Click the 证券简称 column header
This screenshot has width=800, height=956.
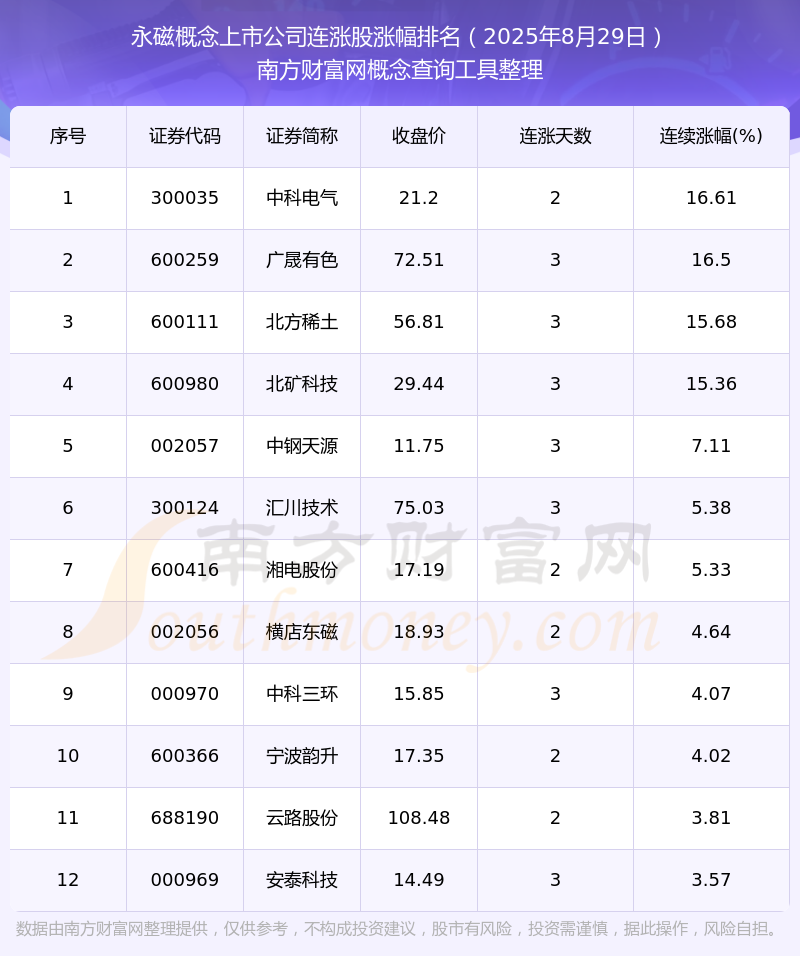click(x=302, y=136)
